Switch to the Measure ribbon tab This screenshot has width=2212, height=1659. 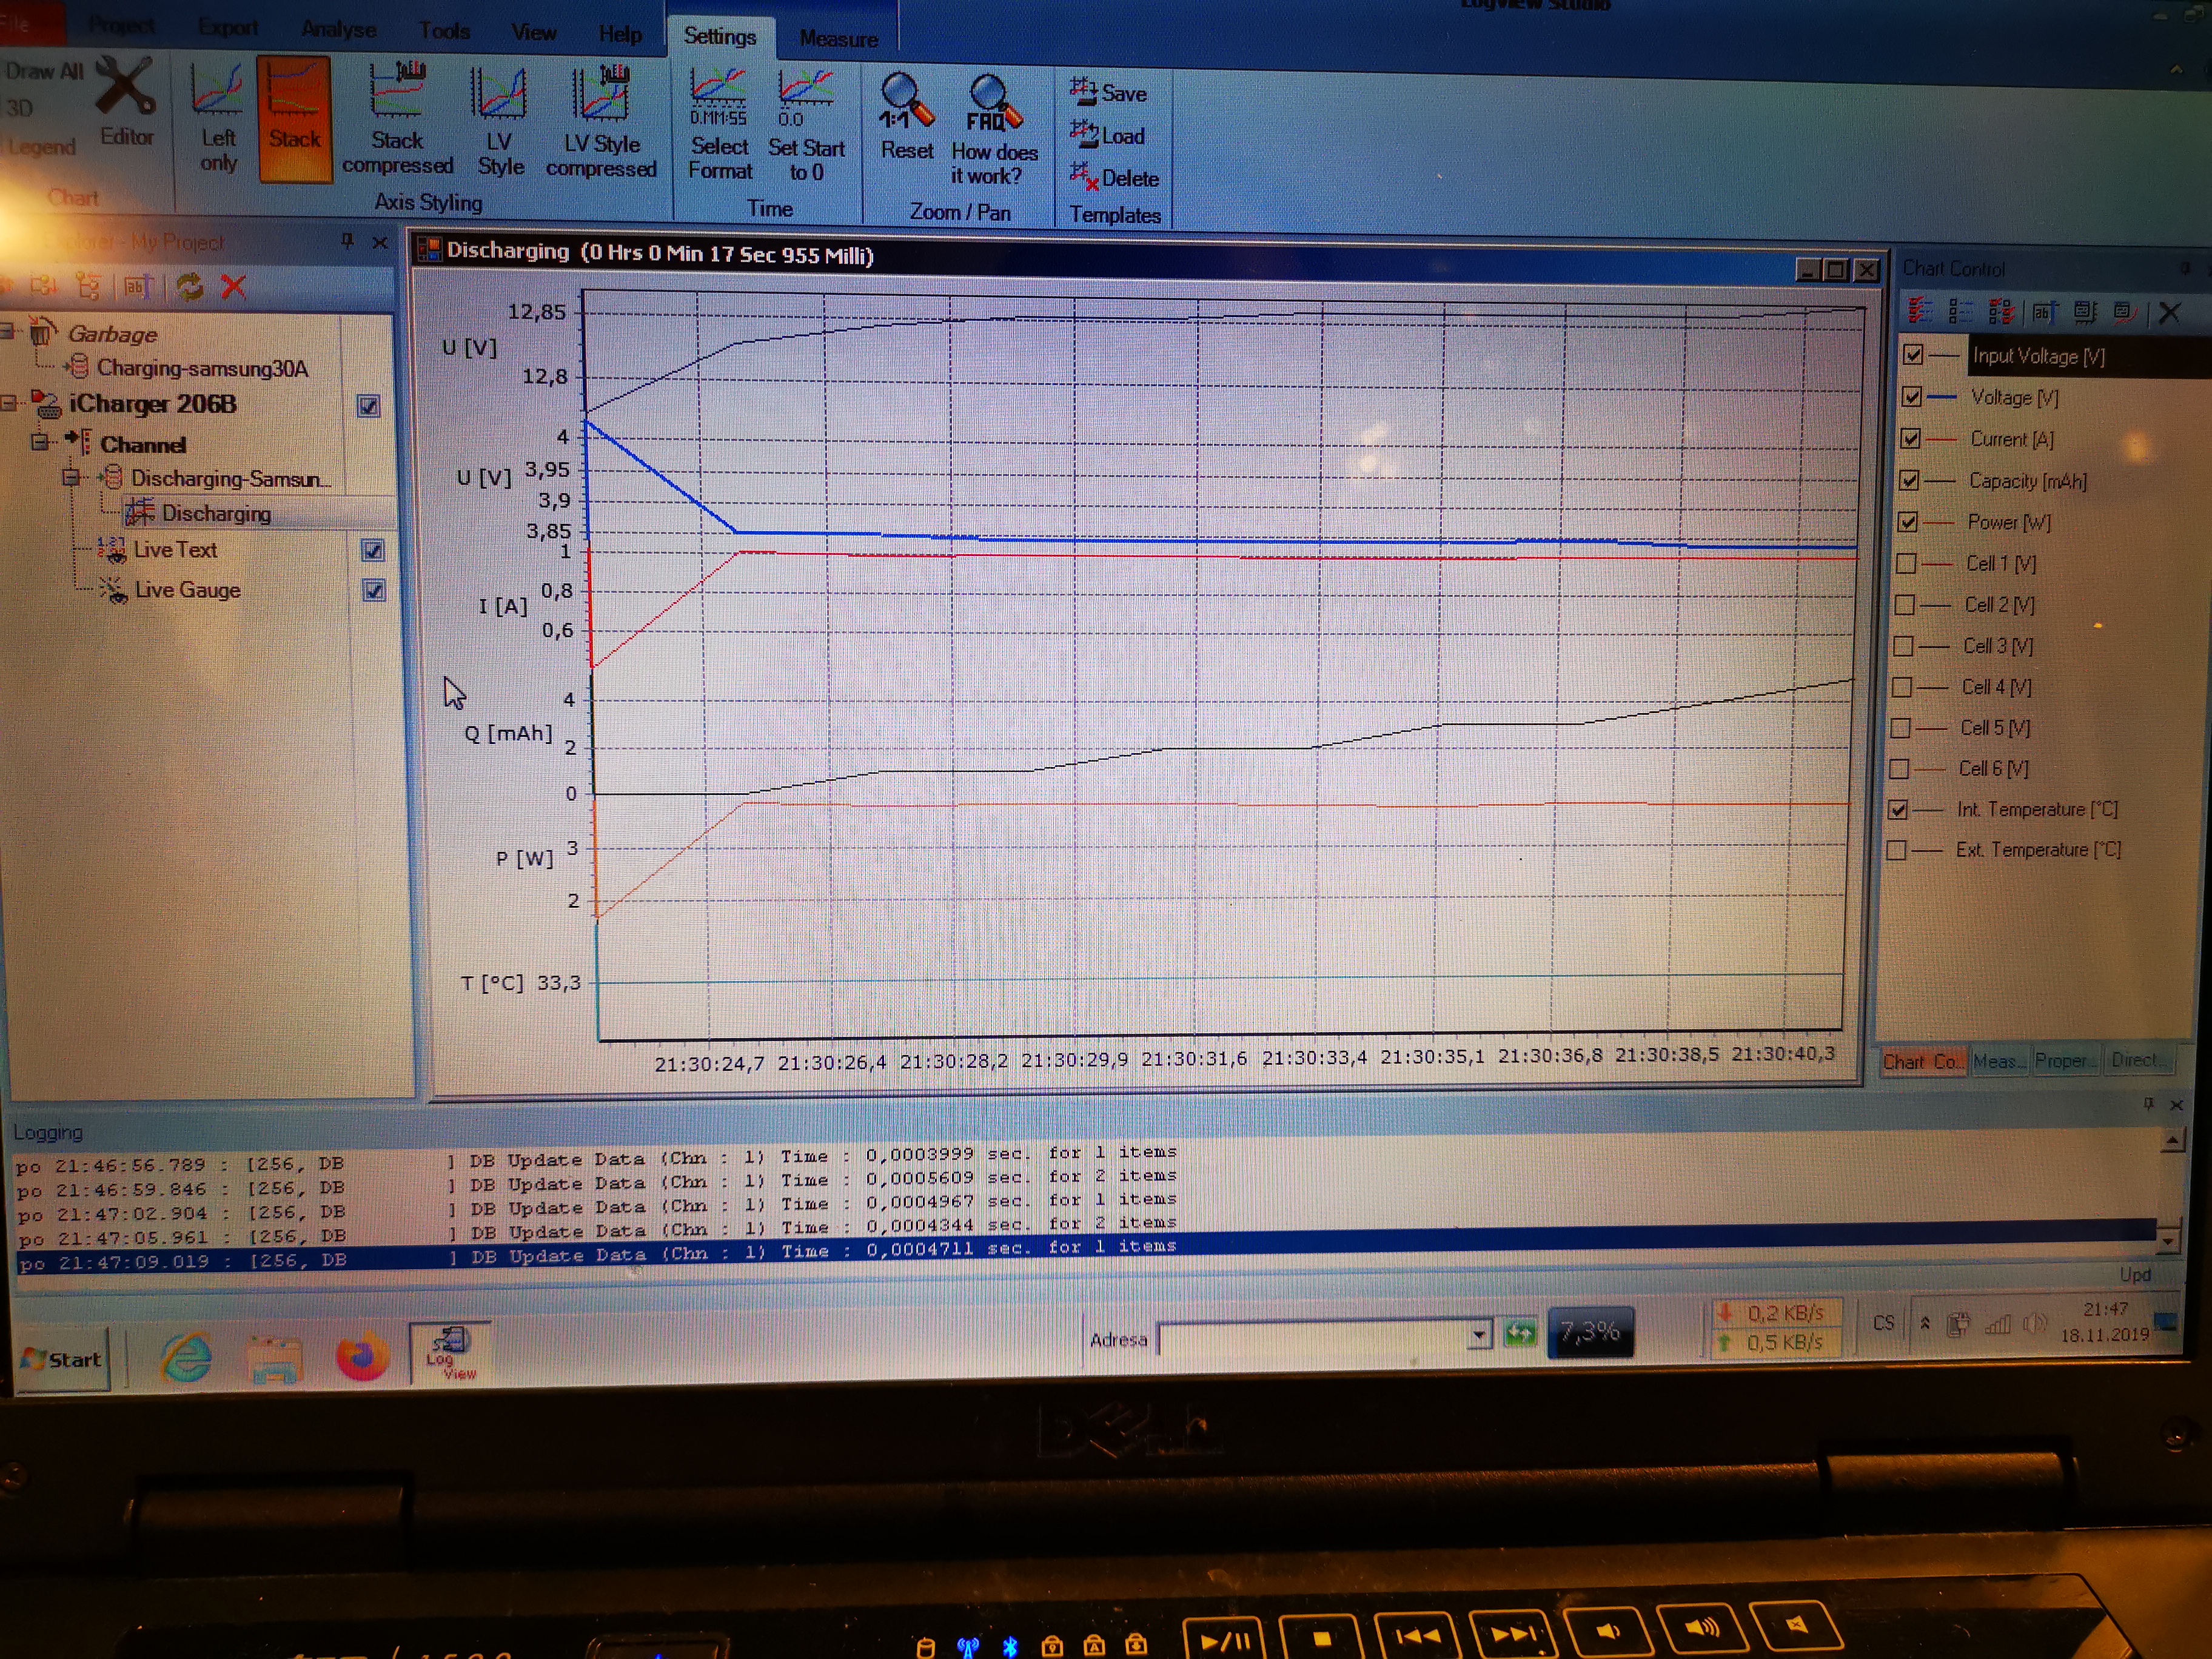click(x=838, y=39)
